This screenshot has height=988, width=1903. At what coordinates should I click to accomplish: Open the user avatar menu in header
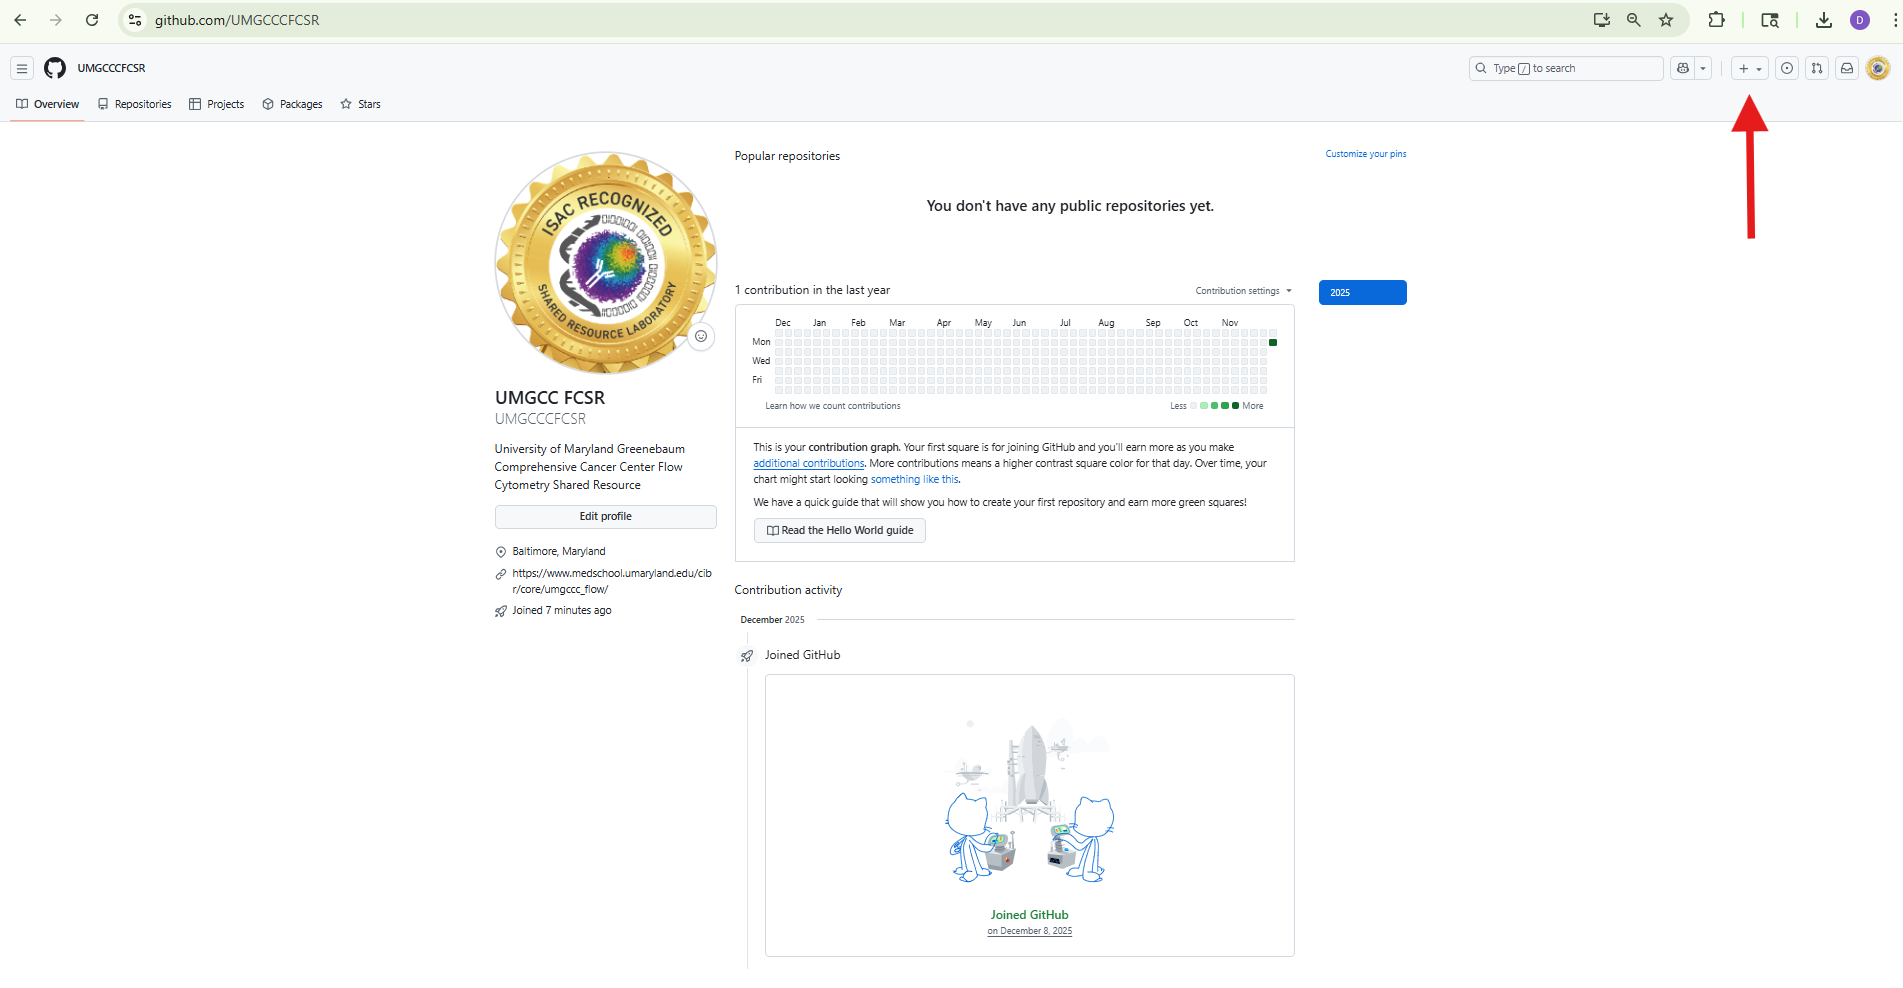point(1878,68)
